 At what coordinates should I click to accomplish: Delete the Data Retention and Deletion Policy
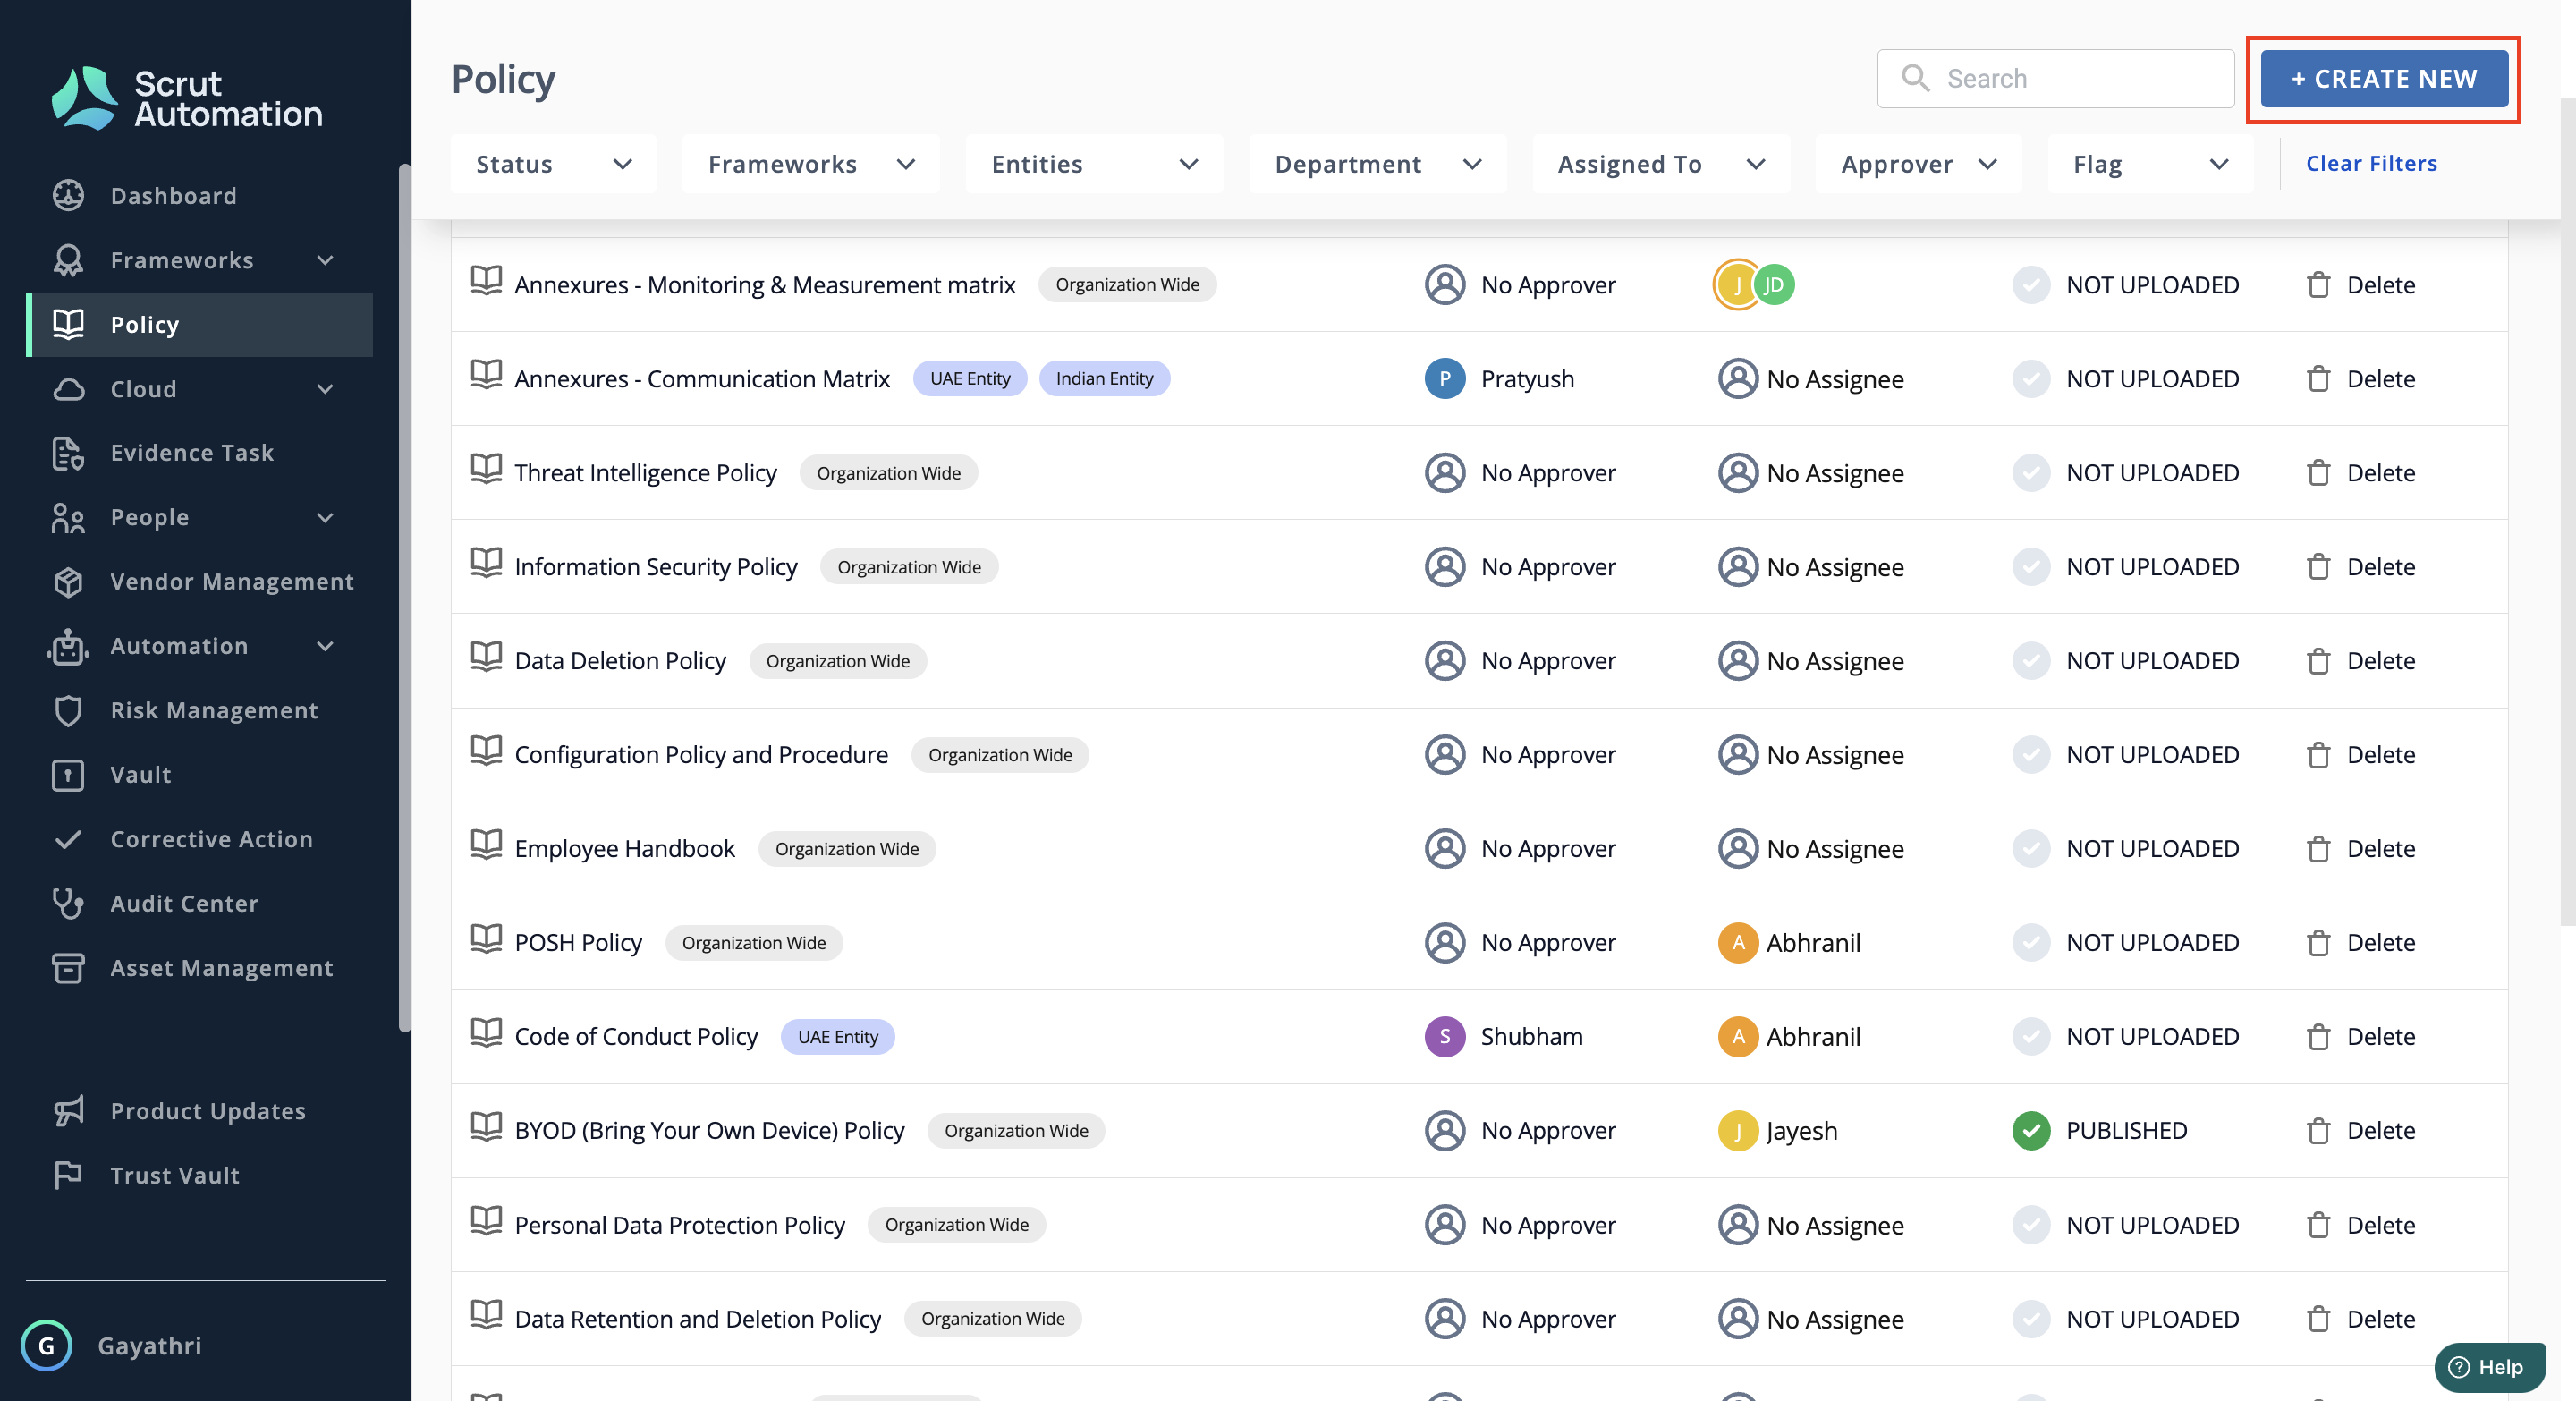2360,1319
